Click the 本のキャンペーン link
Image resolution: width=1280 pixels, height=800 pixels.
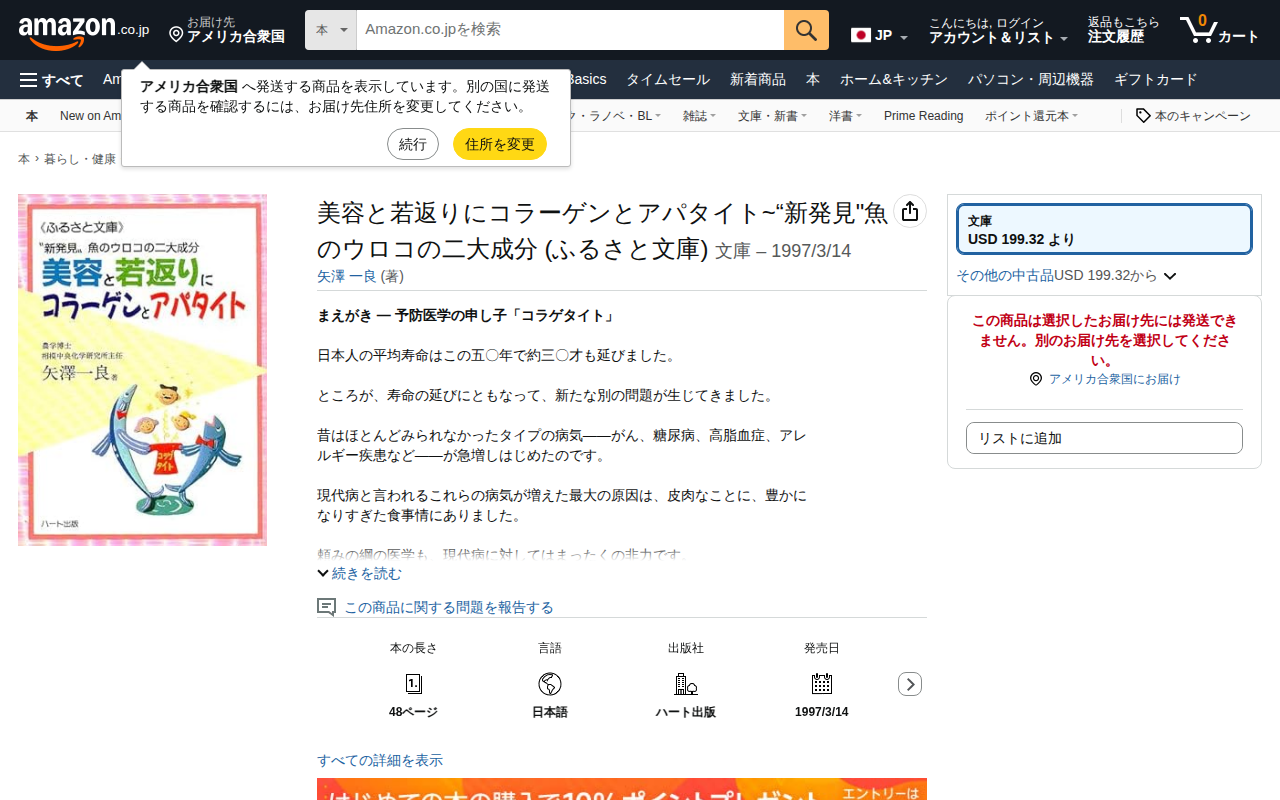[x=1202, y=116]
